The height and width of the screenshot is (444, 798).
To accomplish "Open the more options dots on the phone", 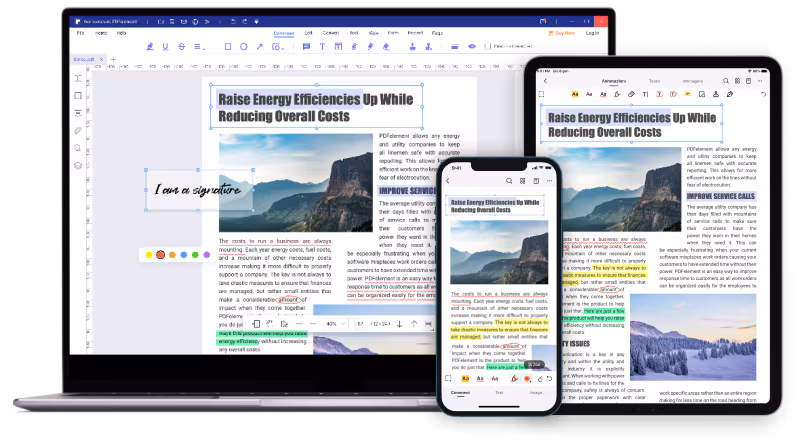I will [549, 181].
